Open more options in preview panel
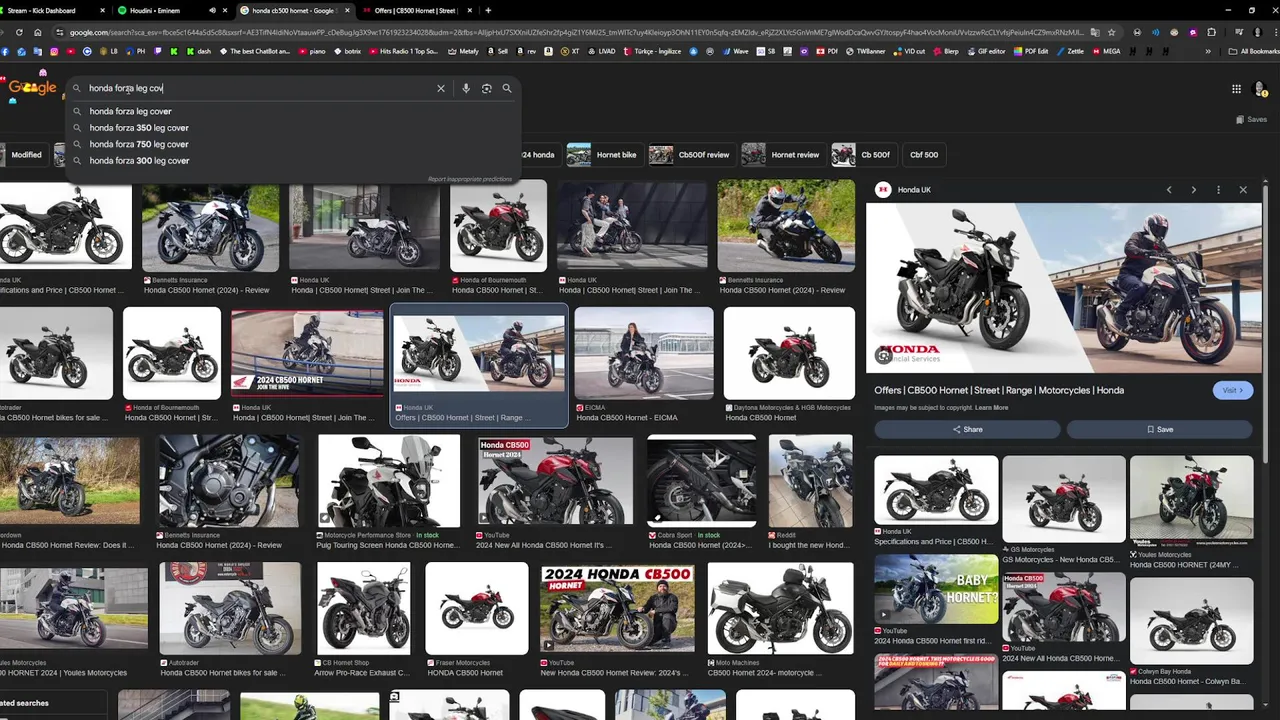1280x720 pixels. pyautogui.click(x=1218, y=190)
